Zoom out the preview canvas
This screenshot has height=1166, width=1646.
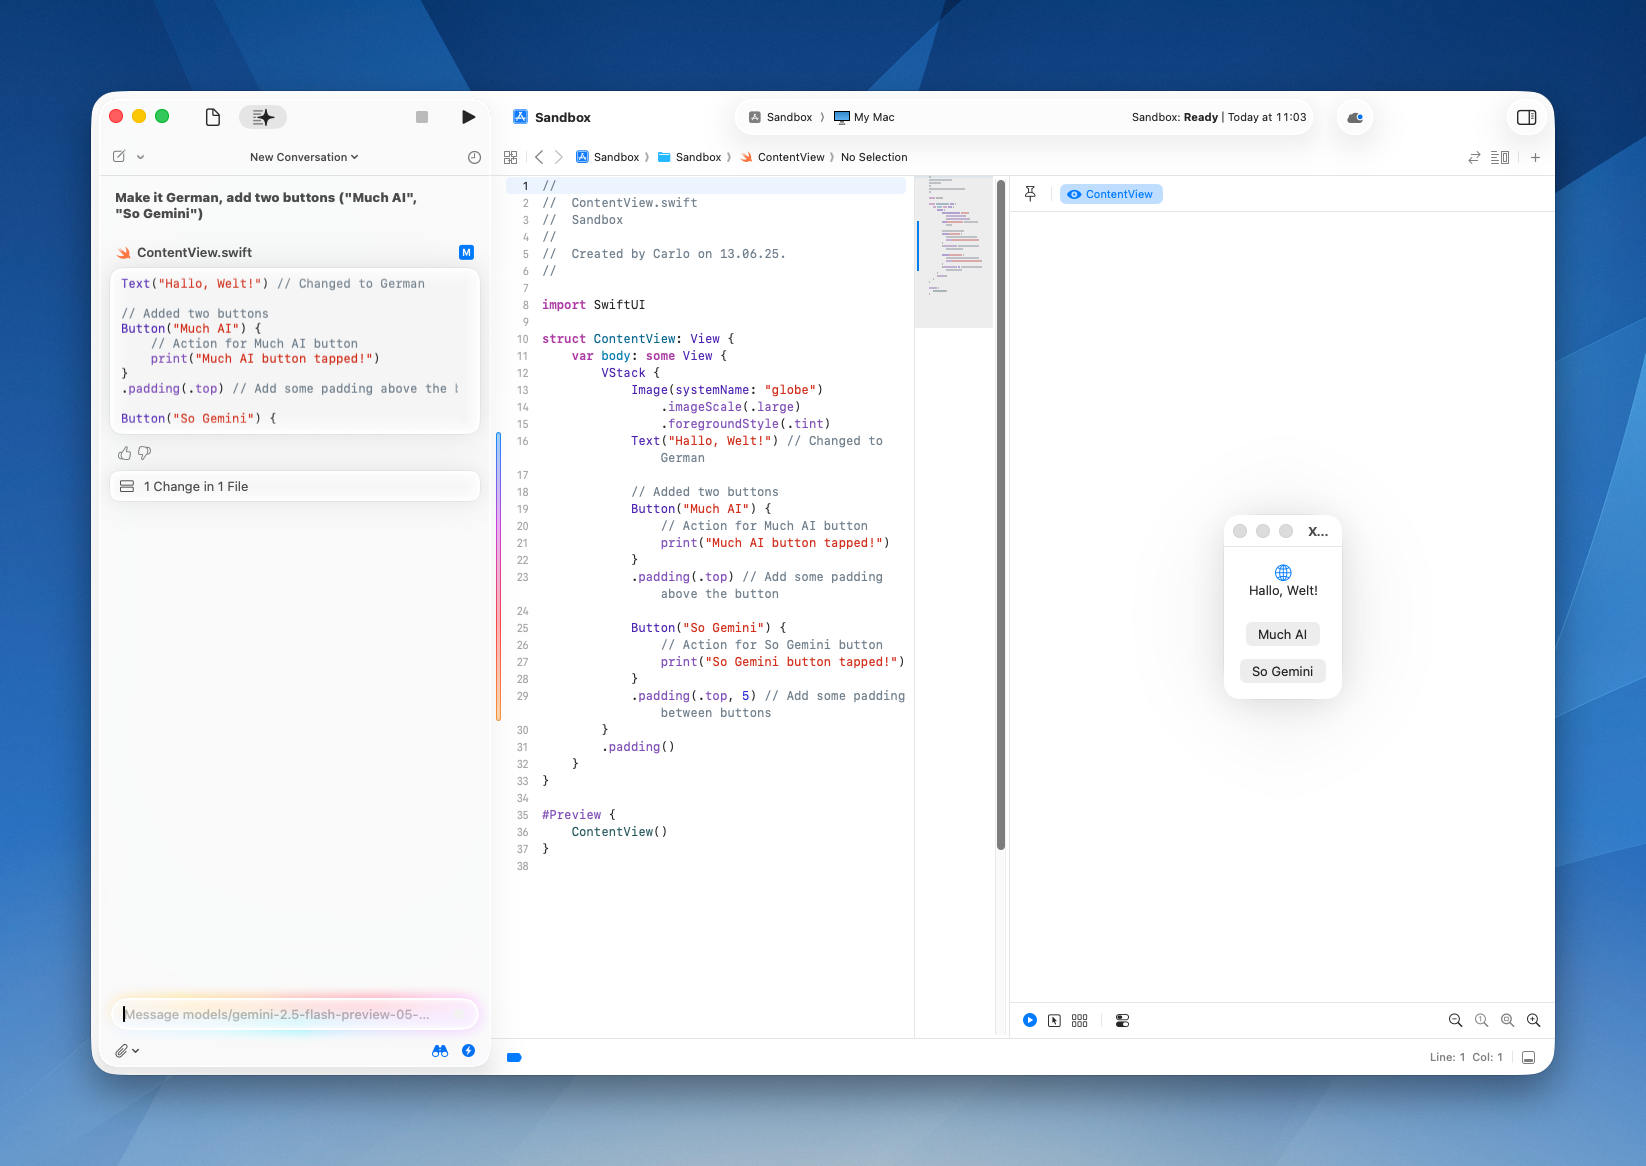tap(1455, 1020)
